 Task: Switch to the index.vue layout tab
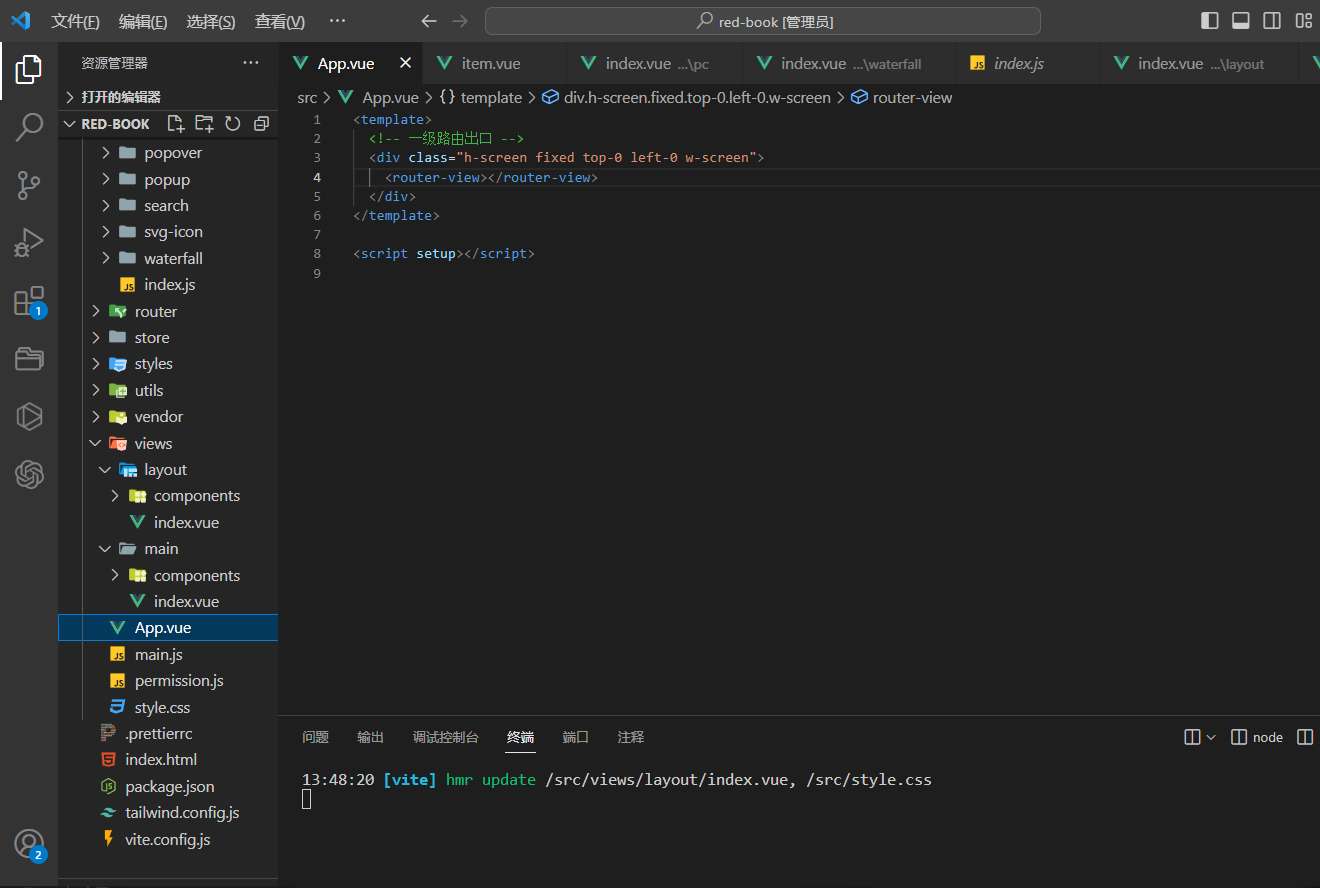(1199, 63)
